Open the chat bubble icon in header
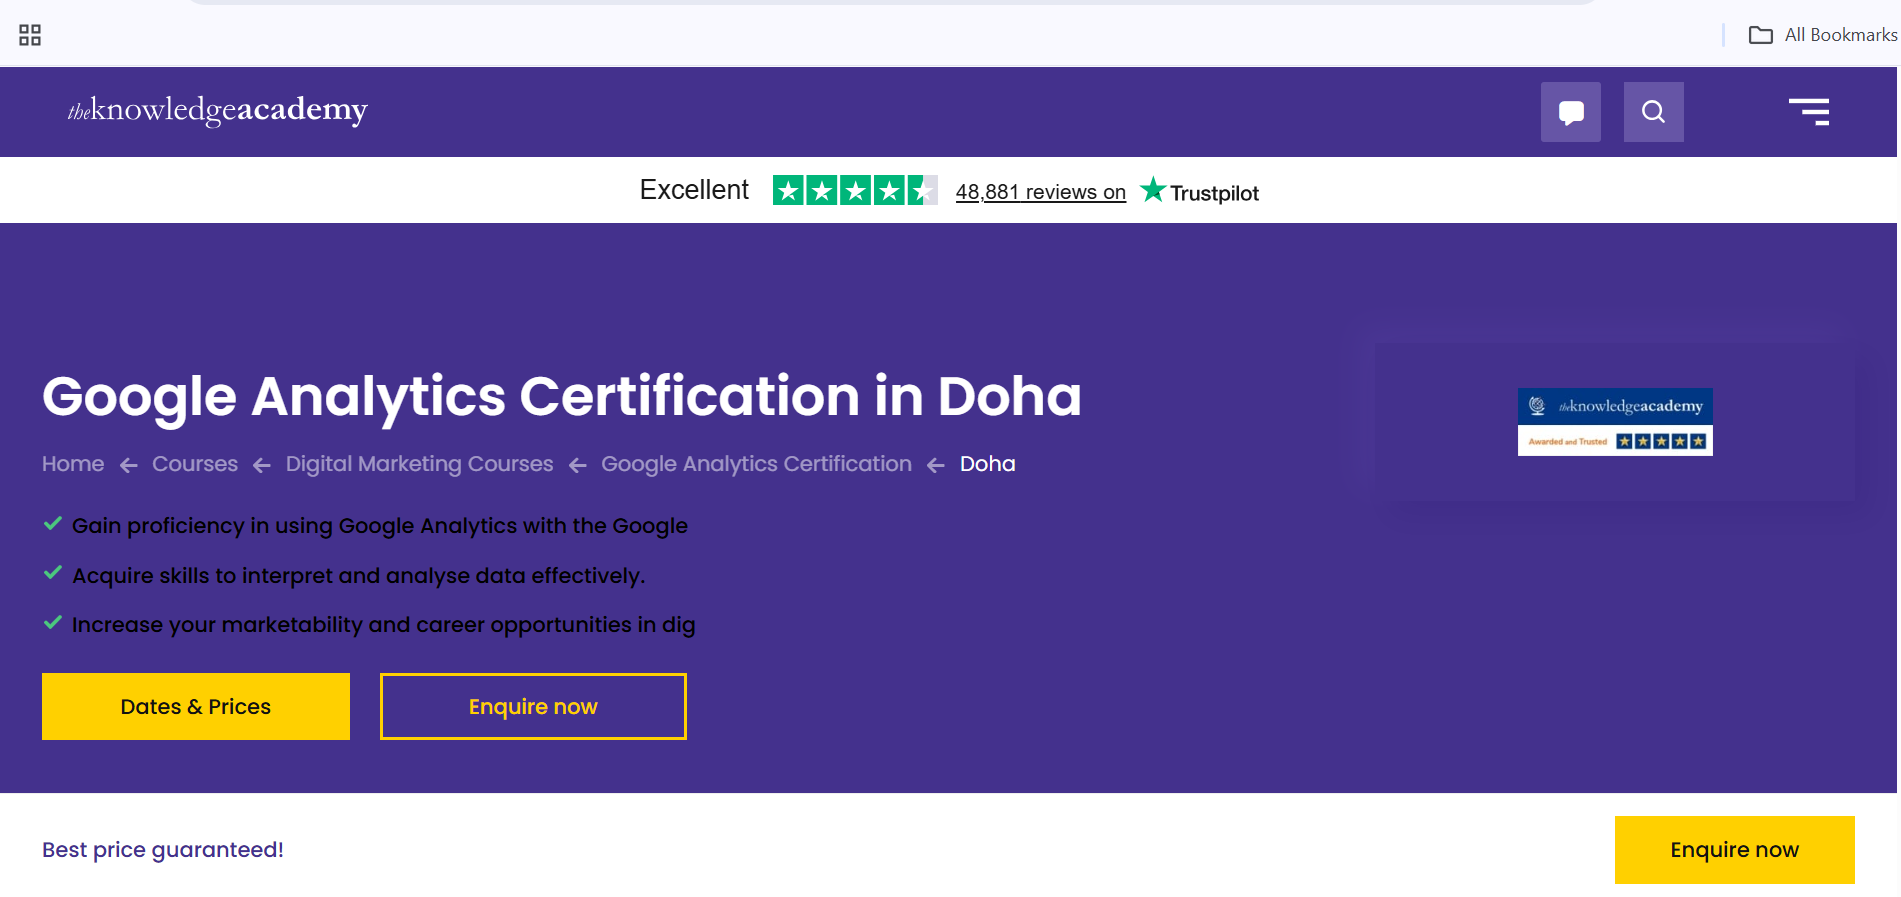 (1570, 112)
